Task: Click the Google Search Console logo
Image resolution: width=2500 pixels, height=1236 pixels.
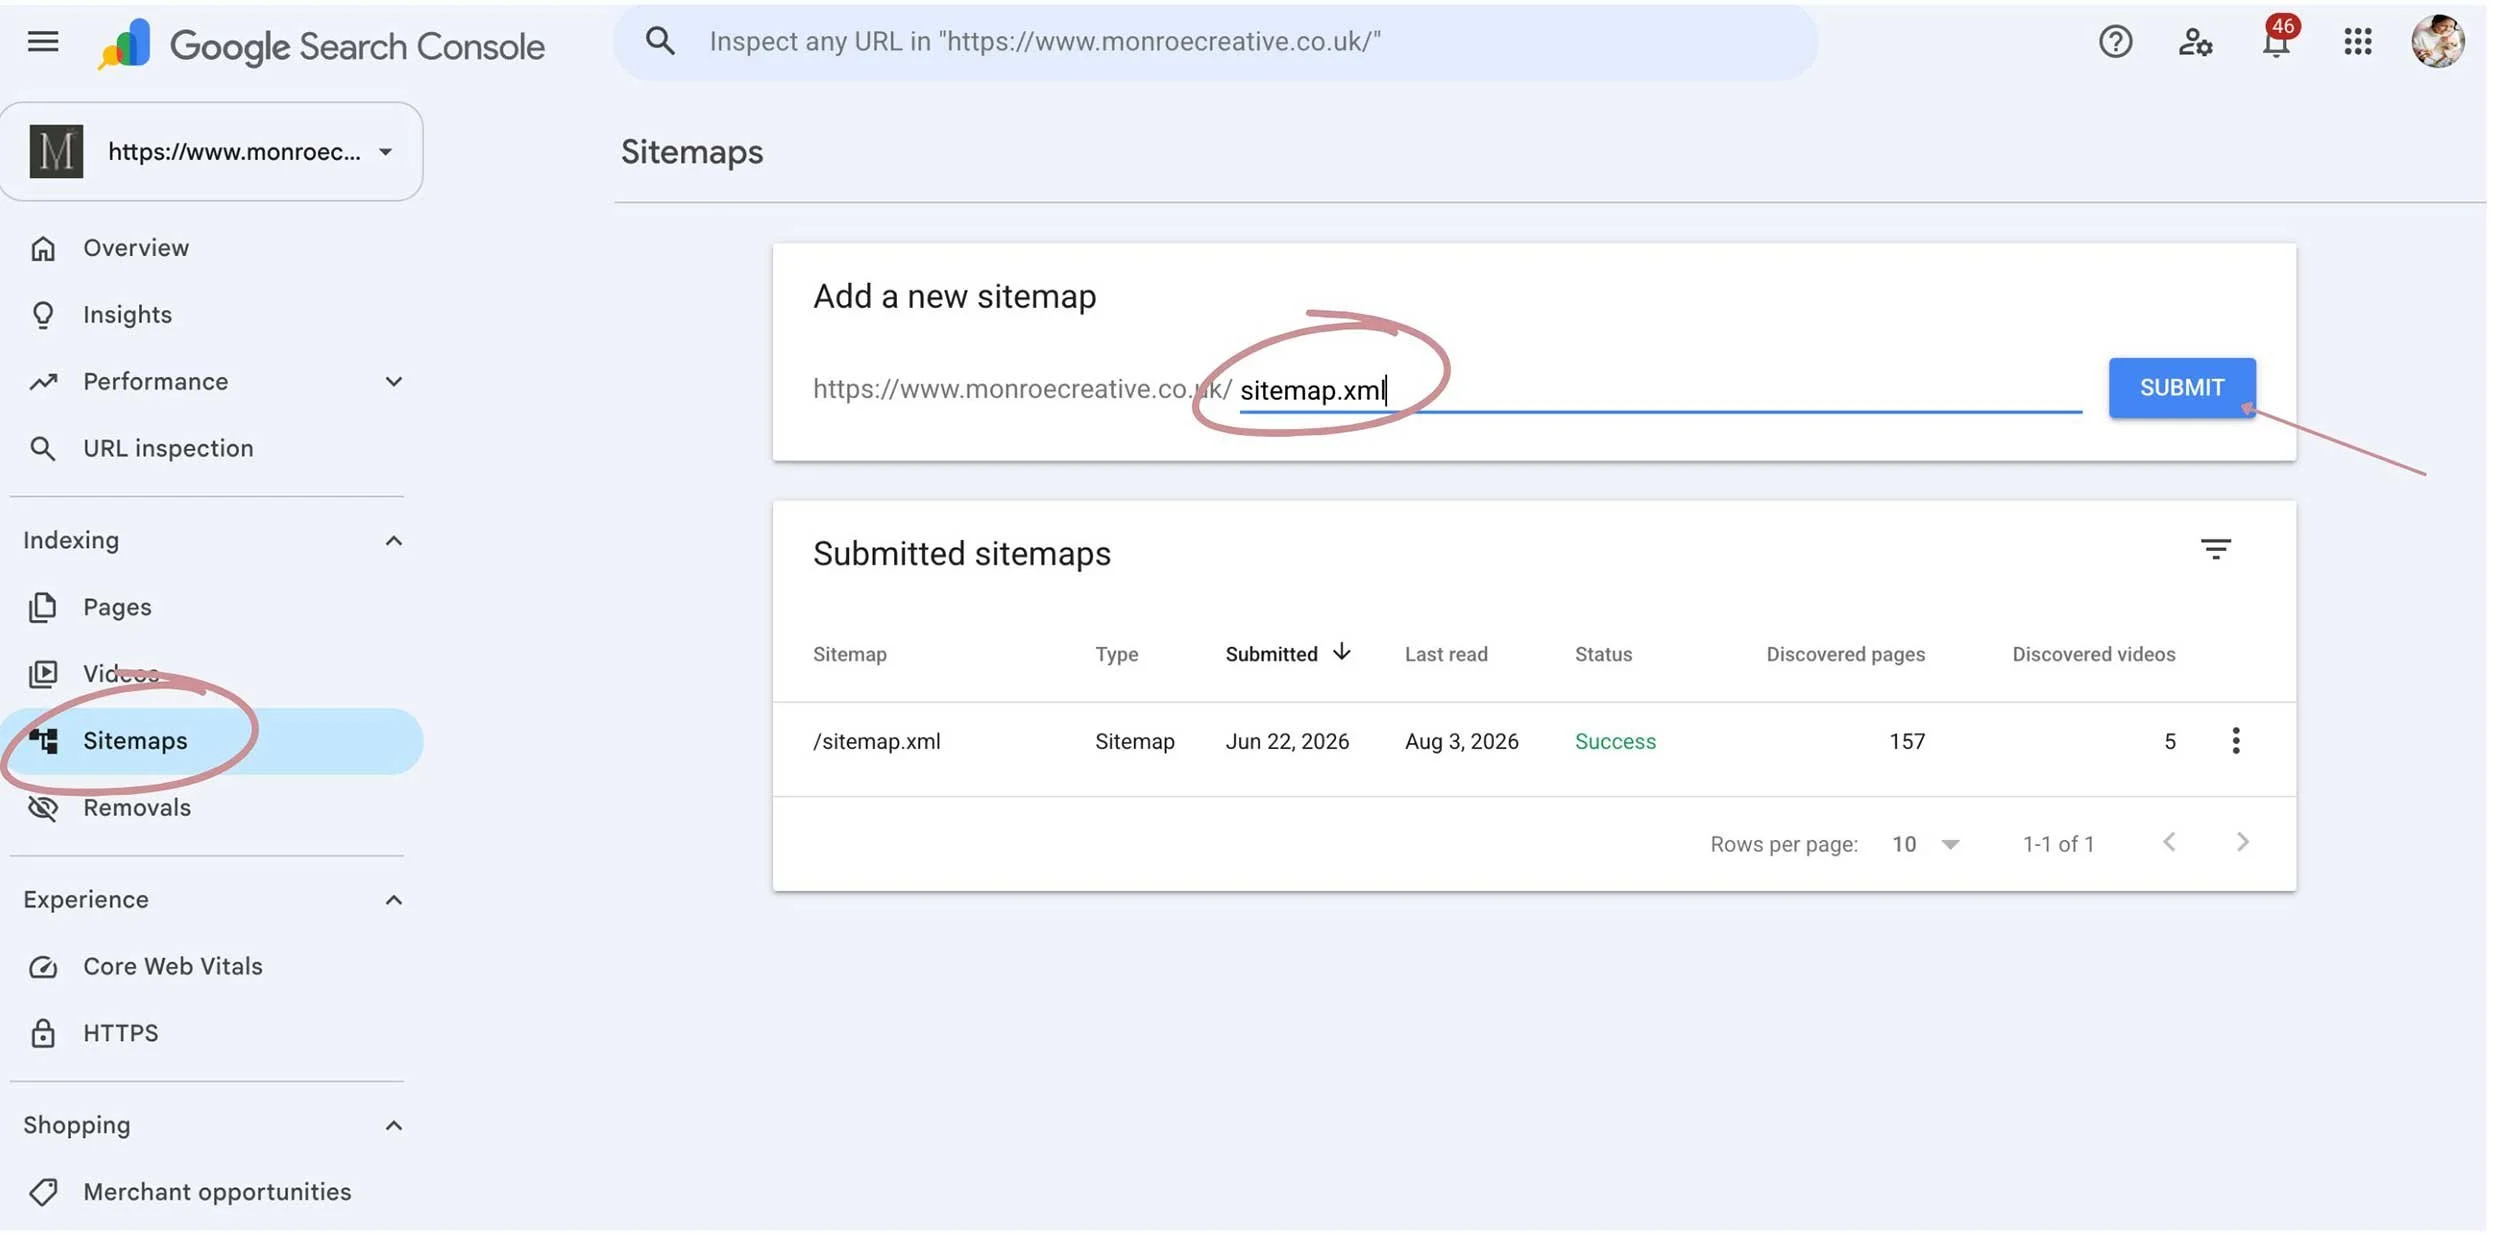Action: [x=321, y=45]
